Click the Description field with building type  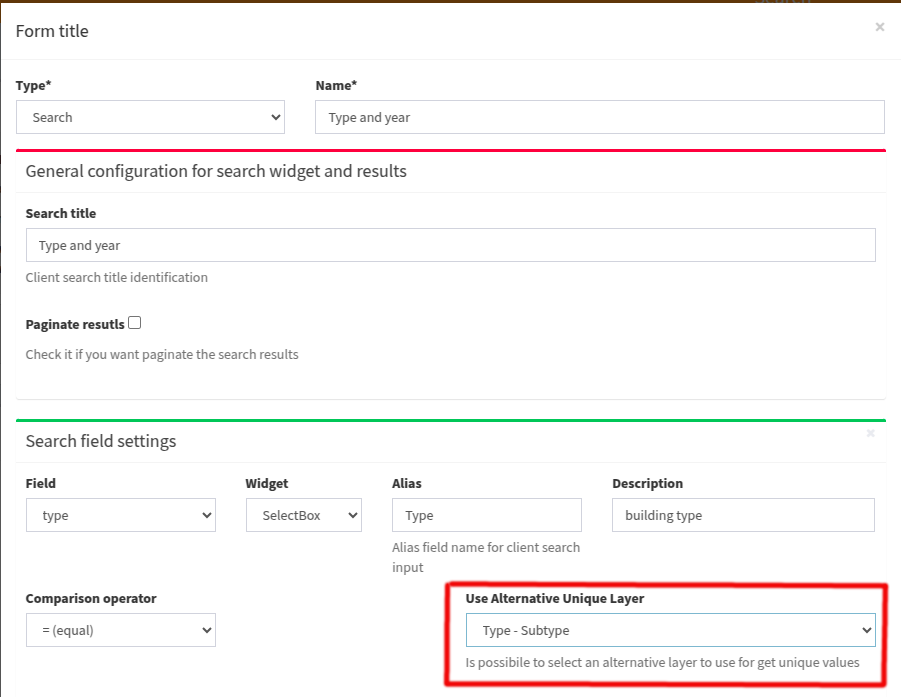pos(744,515)
